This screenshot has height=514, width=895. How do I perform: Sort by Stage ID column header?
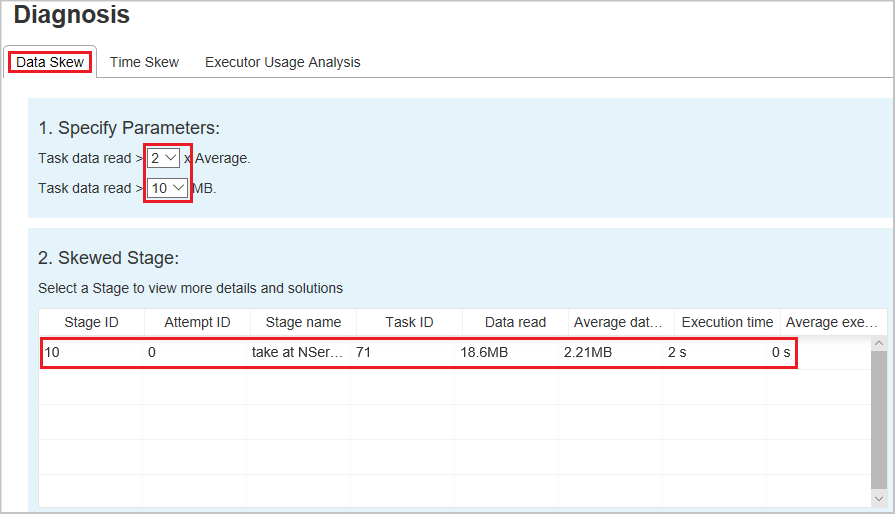(x=91, y=322)
